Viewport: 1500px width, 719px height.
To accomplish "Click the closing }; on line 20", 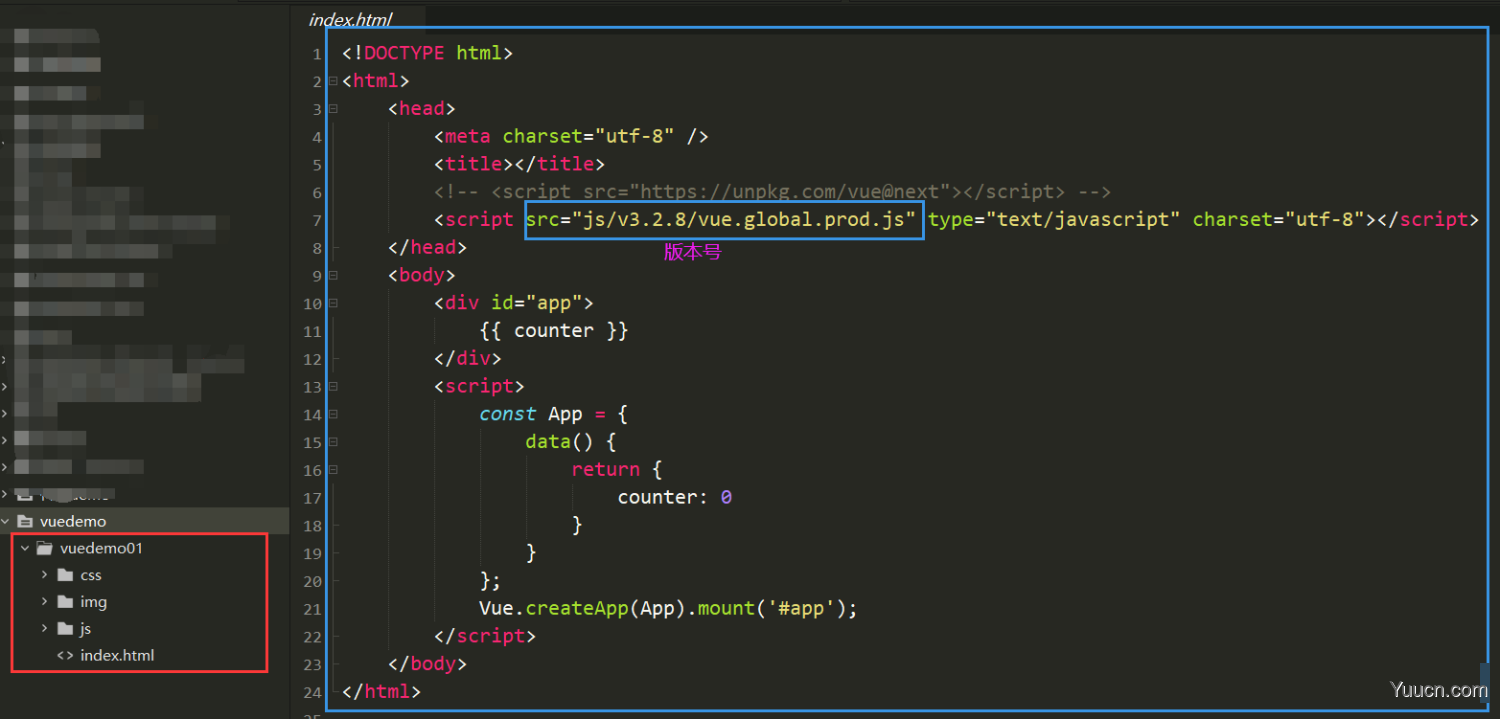I will coord(490,581).
